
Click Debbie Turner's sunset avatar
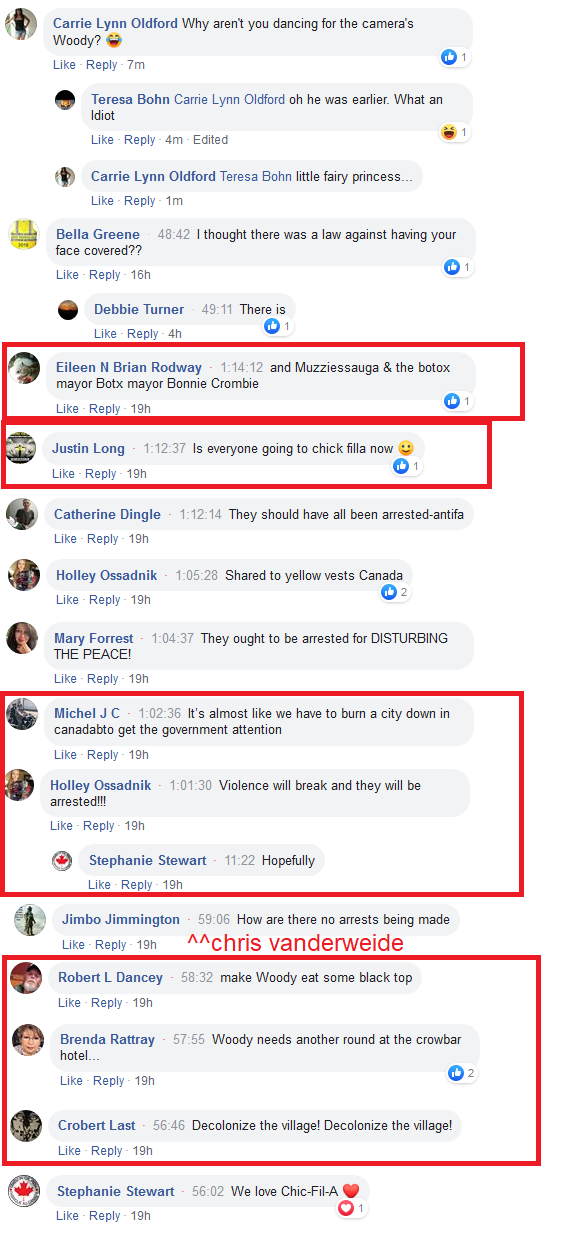68,309
